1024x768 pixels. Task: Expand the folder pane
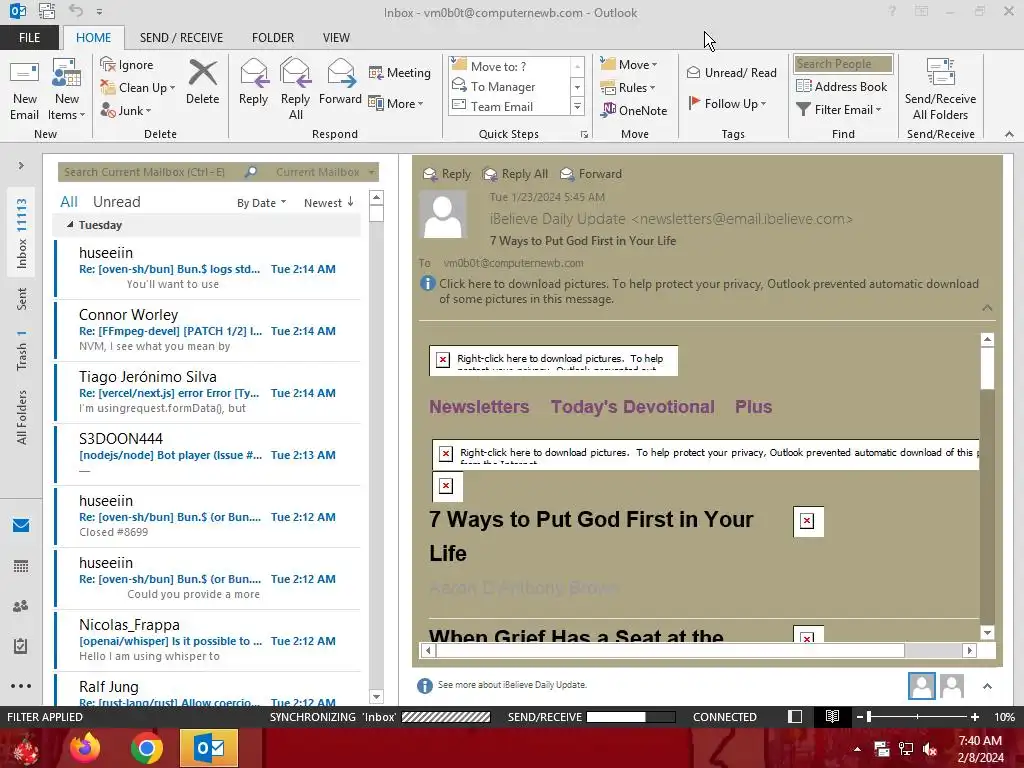point(21,166)
